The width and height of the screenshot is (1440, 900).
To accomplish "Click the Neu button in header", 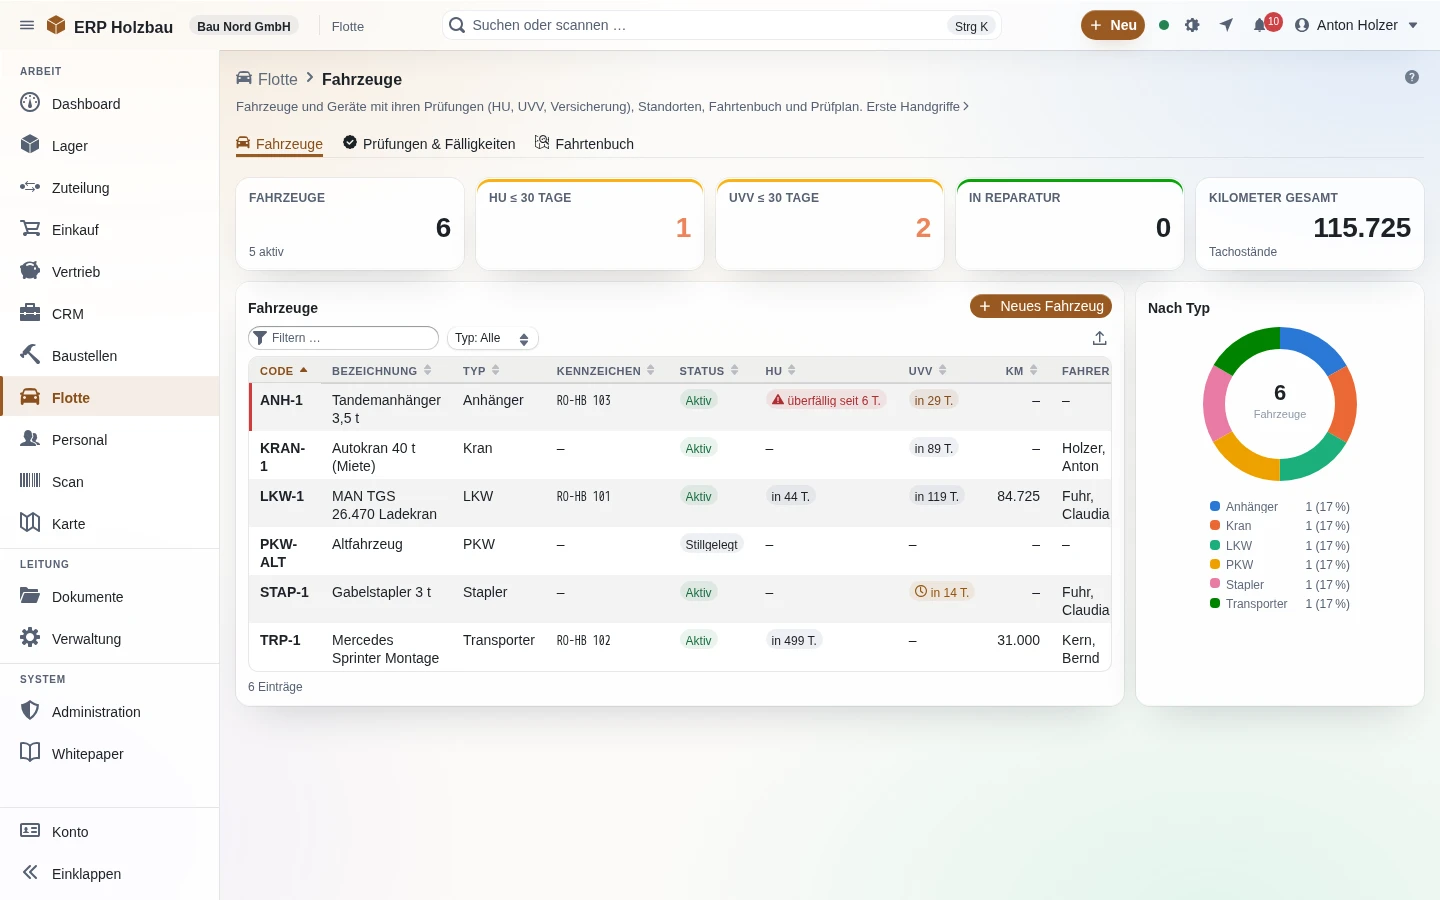I will pos(1113,25).
